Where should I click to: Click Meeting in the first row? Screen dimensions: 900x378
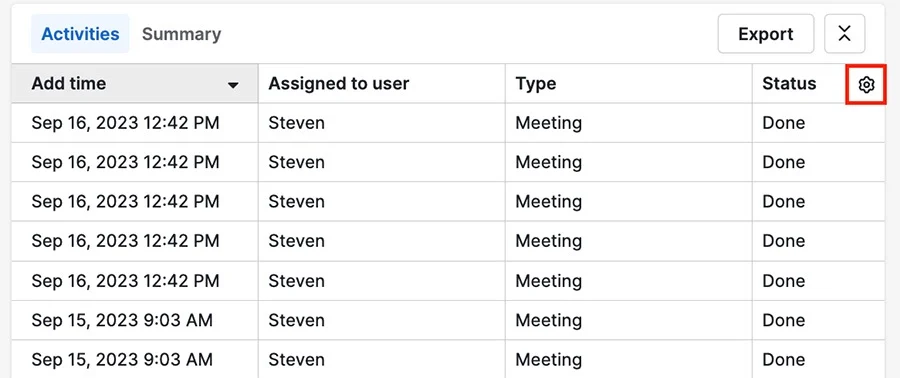[x=548, y=123]
